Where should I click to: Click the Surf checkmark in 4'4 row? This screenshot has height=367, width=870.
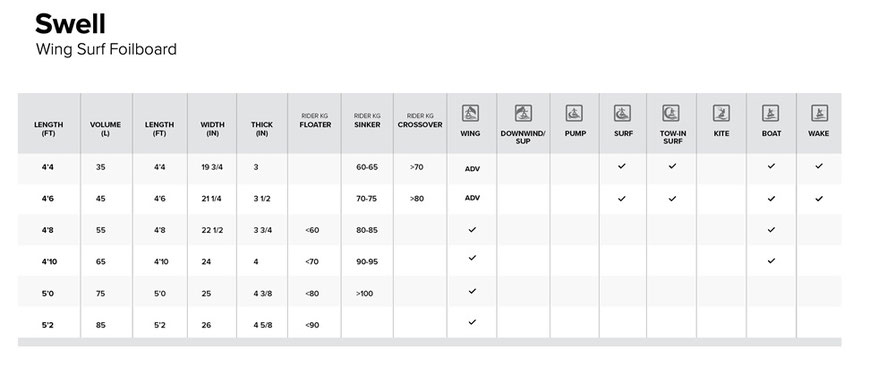621,166
